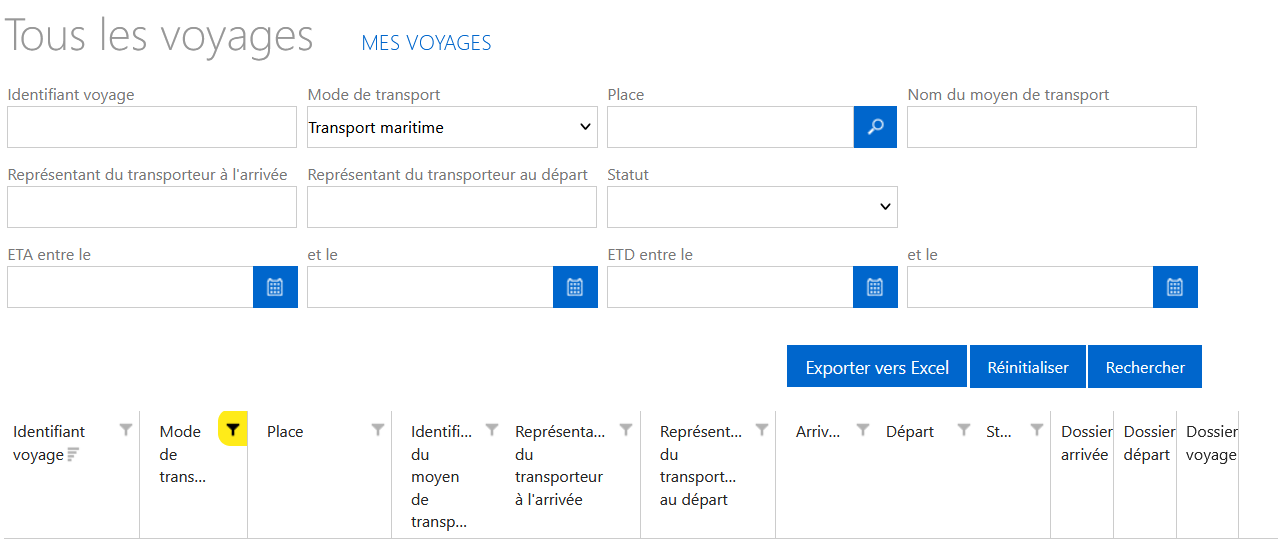Click the Réinitialiser button
1278x543 pixels.
click(1028, 367)
